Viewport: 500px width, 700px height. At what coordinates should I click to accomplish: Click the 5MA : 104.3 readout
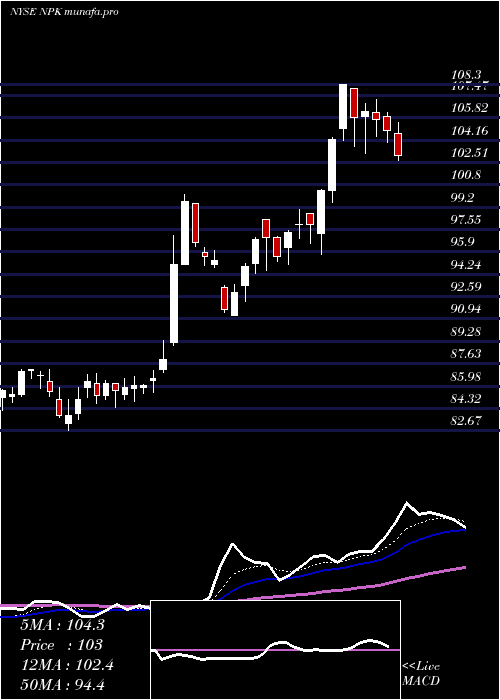click(x=62, y=625)
